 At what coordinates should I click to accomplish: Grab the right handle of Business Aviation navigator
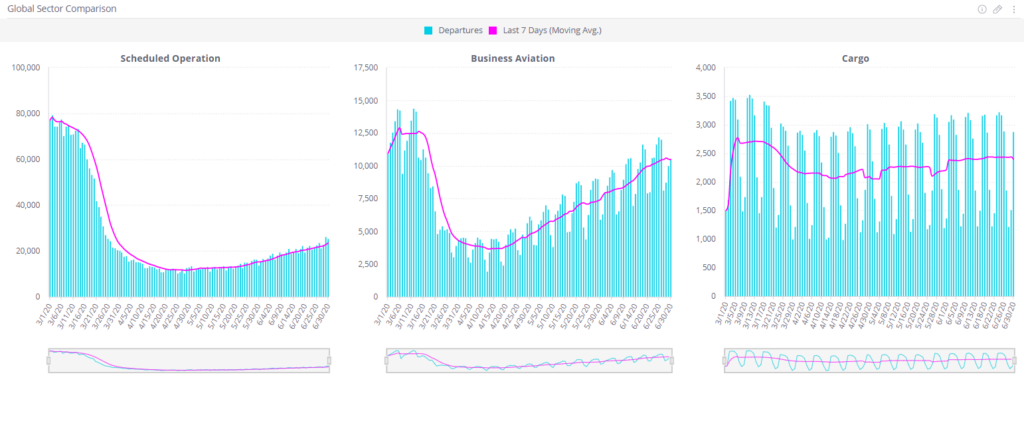click(x=672, y=360)
